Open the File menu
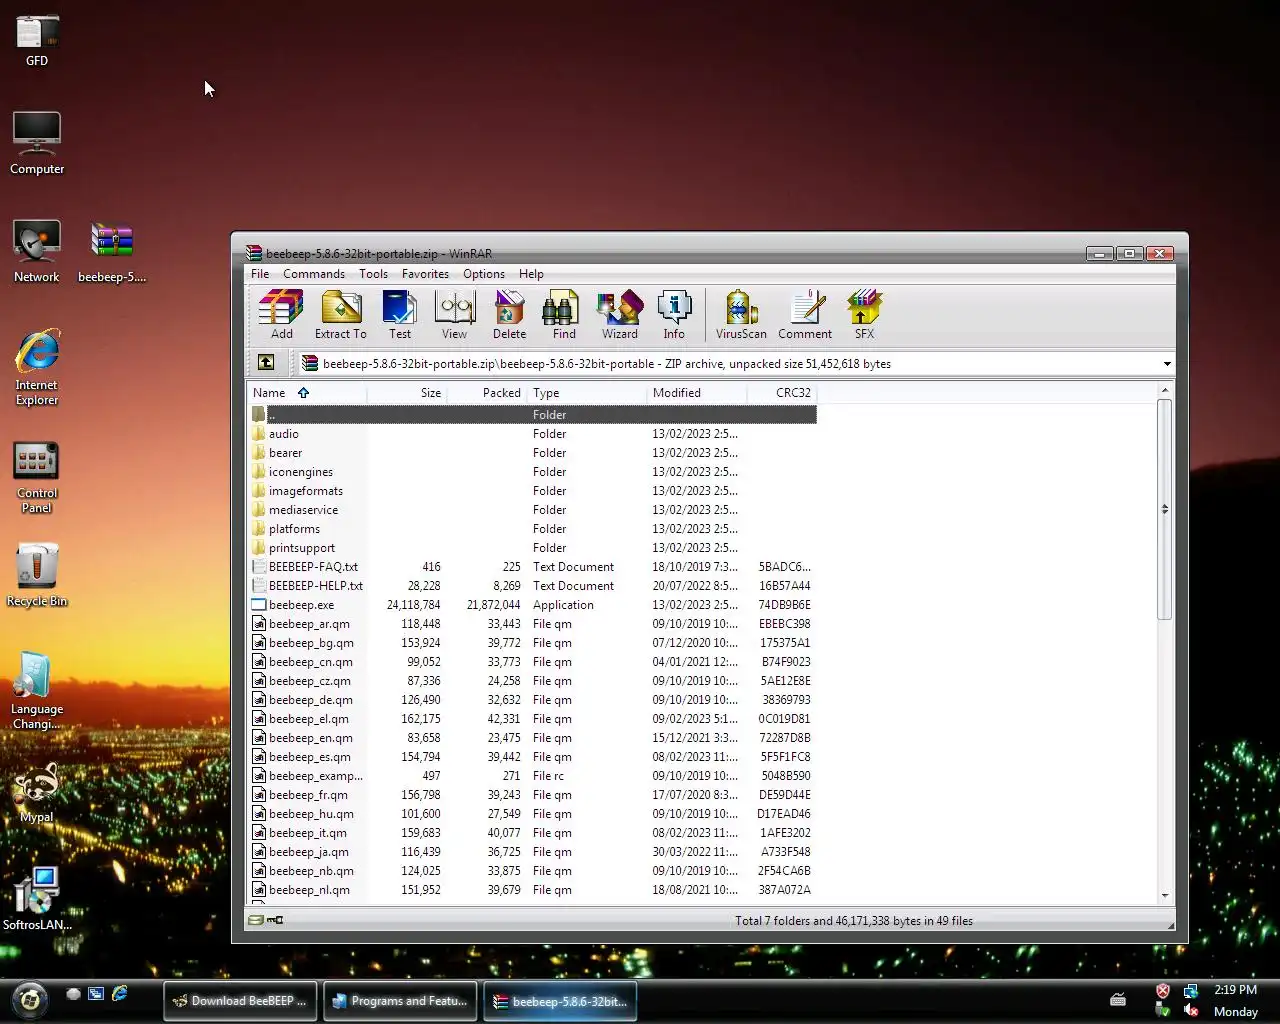Image resolution: width=1280 pixels, height=1024 pixels. pyautogui.click(x=260, y=273)
